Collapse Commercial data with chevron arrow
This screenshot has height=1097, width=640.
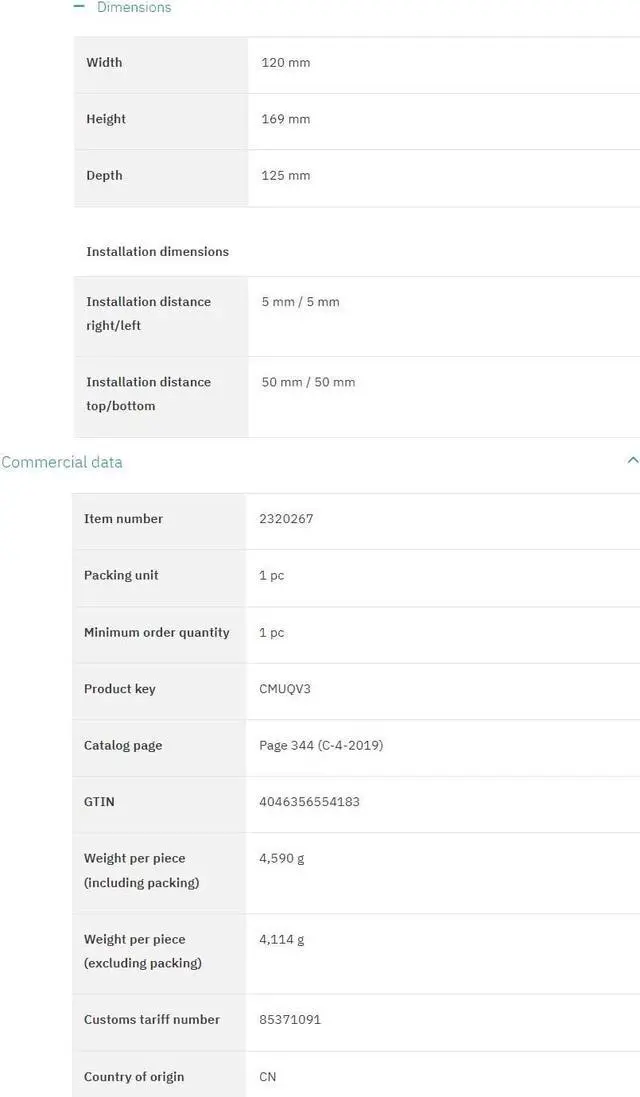pos(632,460)
